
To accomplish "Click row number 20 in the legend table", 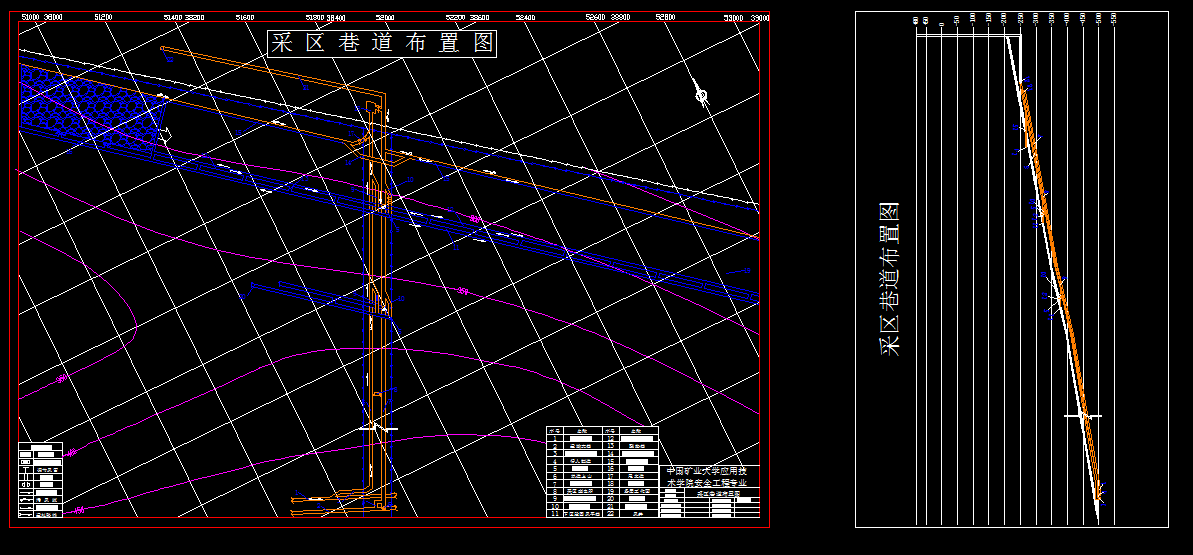I will click(611, 499).
